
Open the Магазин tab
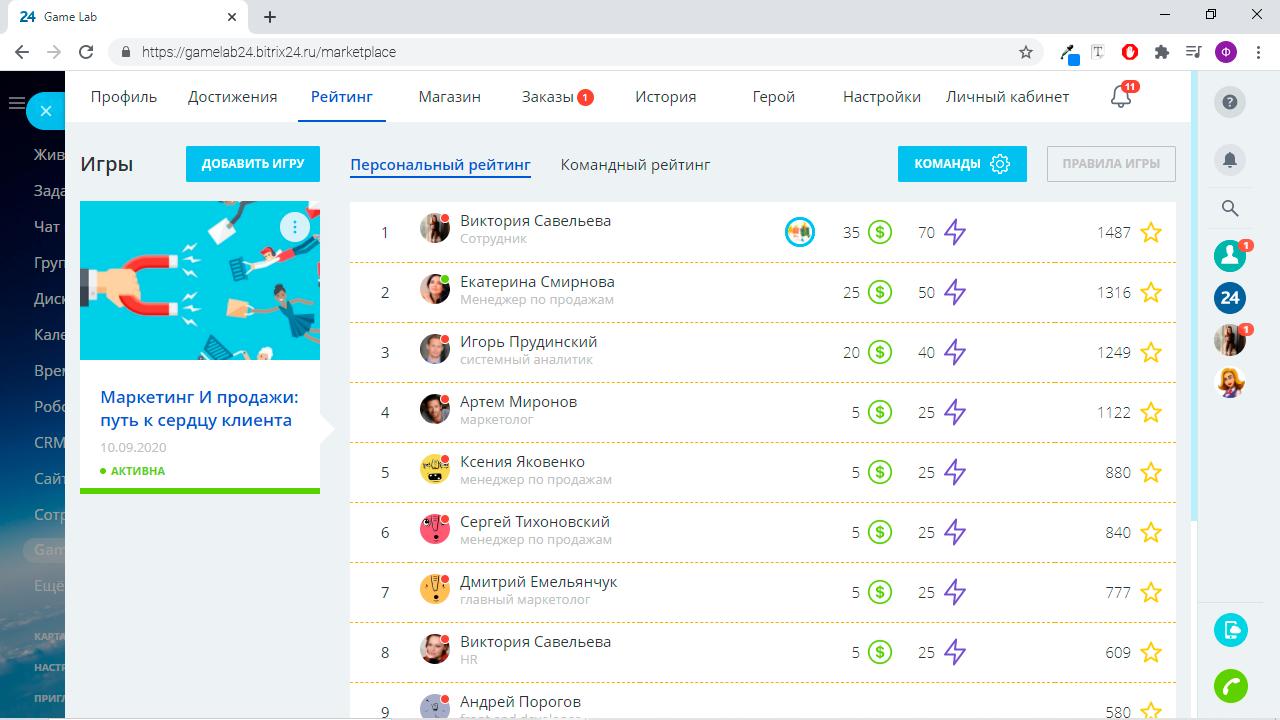tap(450, 97)
